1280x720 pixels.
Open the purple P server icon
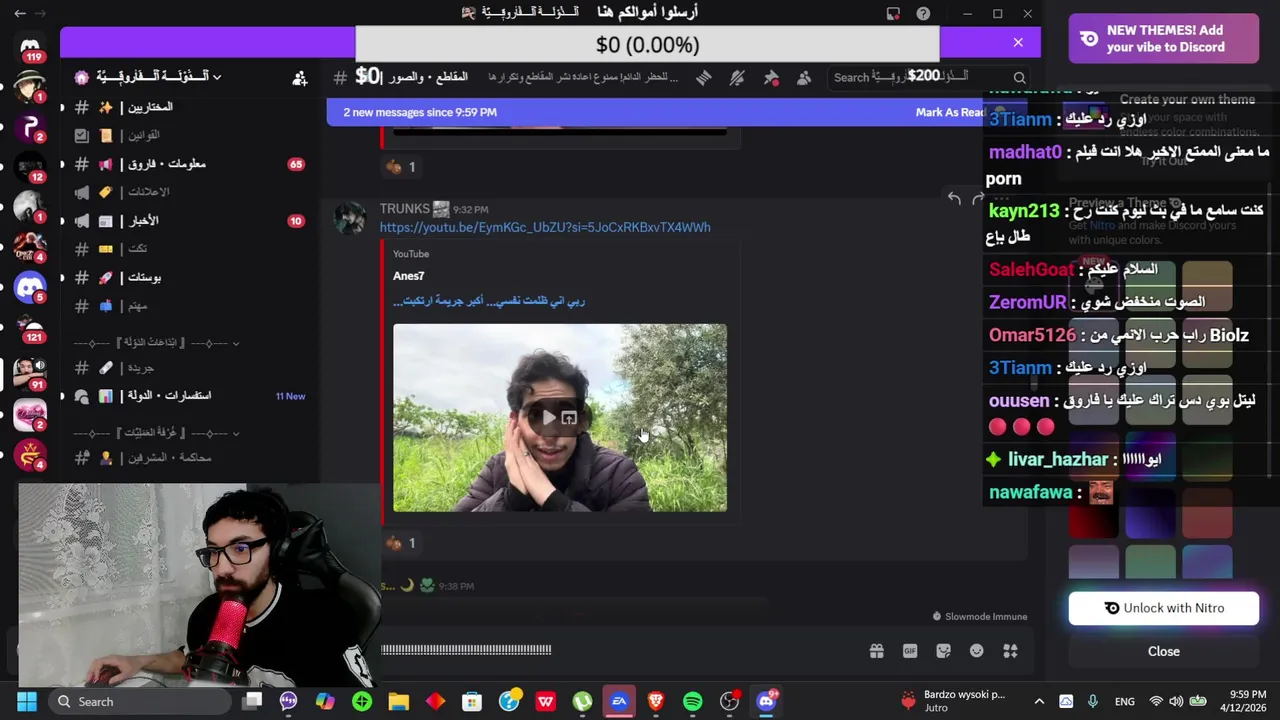[30, 127]
